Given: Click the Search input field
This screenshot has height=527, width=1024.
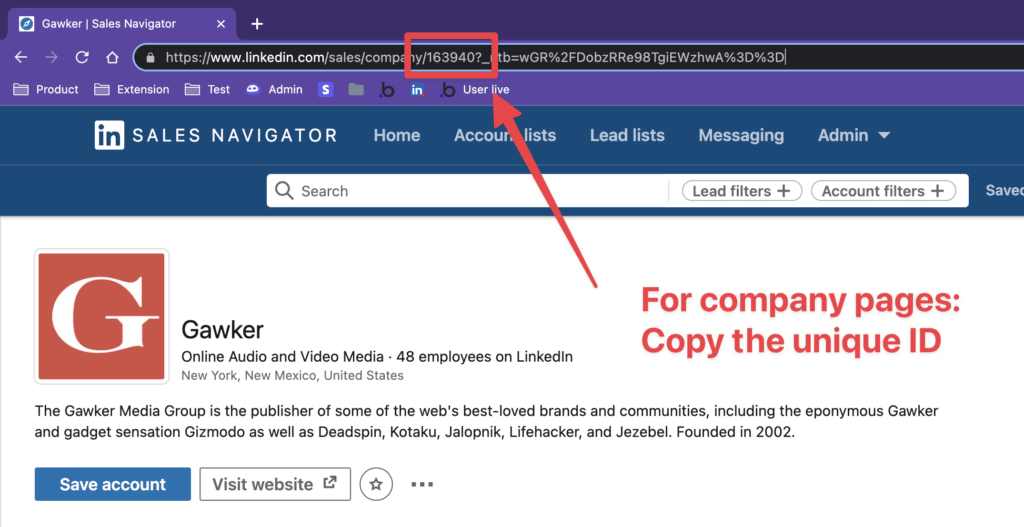Looking at the screenshot, I should point(470,191).
